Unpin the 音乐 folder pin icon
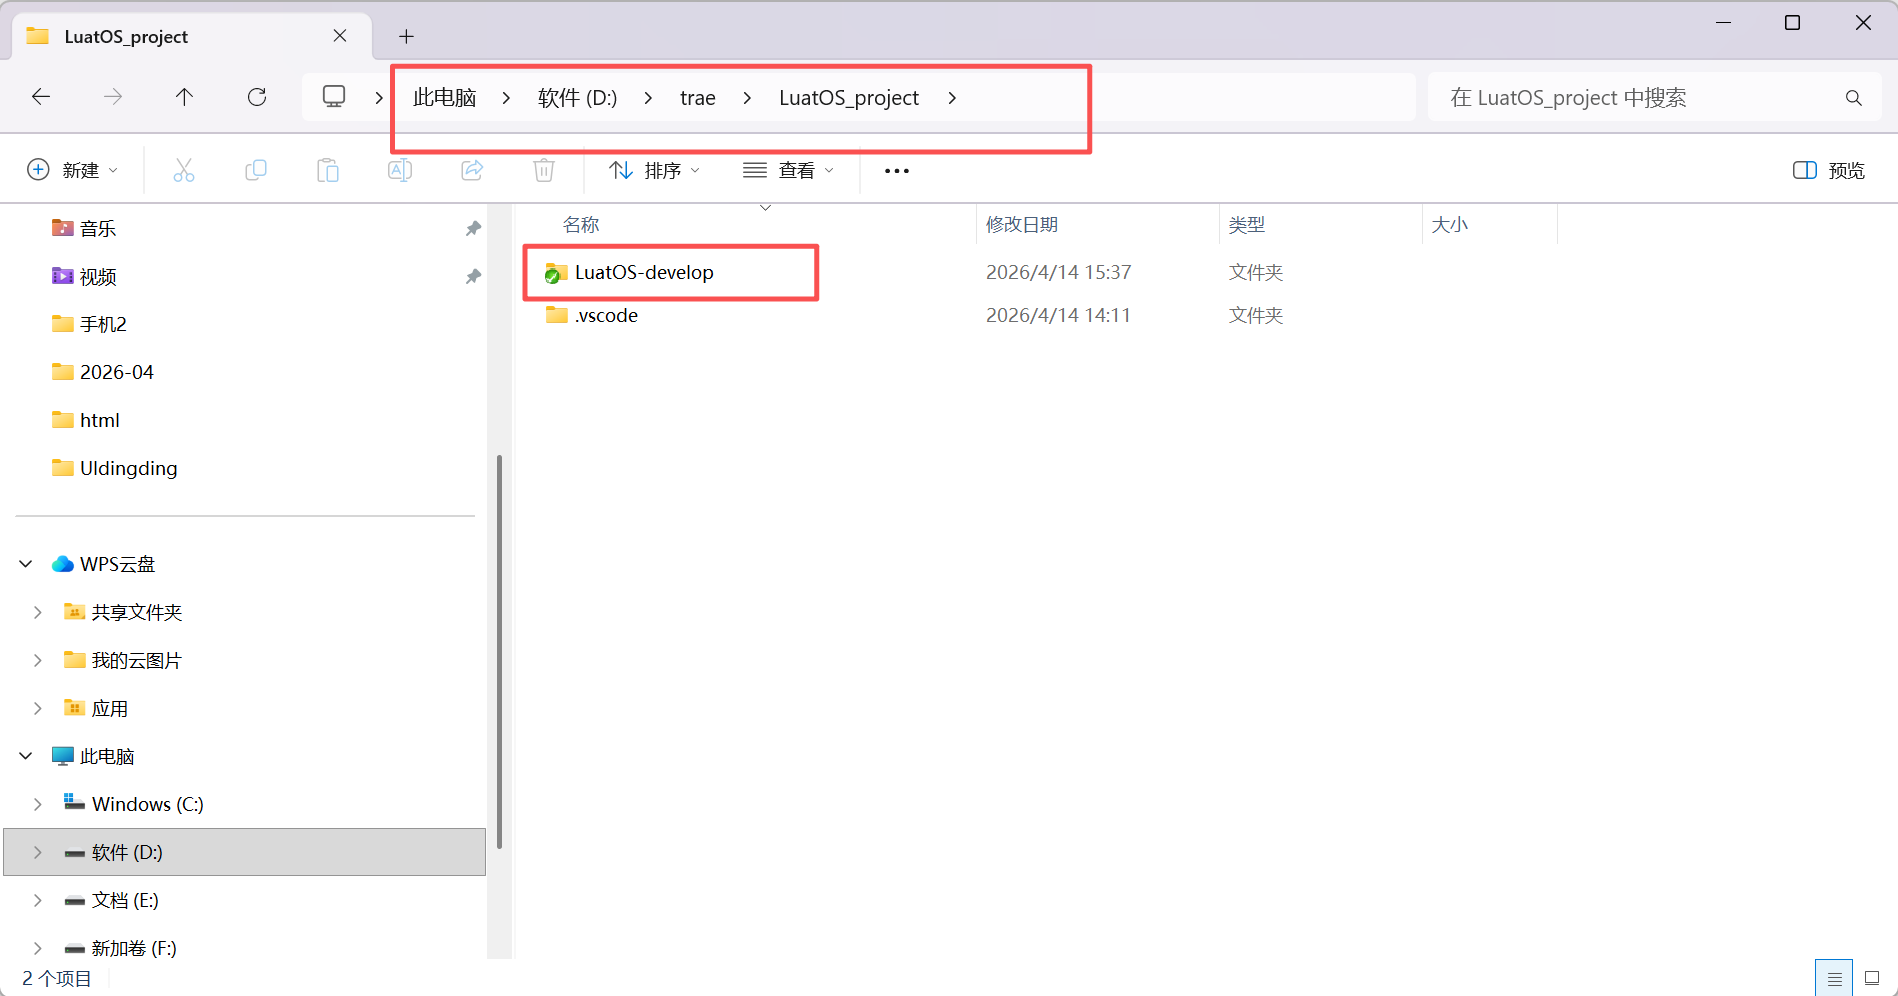1898x996 pixels. point(473,228)
